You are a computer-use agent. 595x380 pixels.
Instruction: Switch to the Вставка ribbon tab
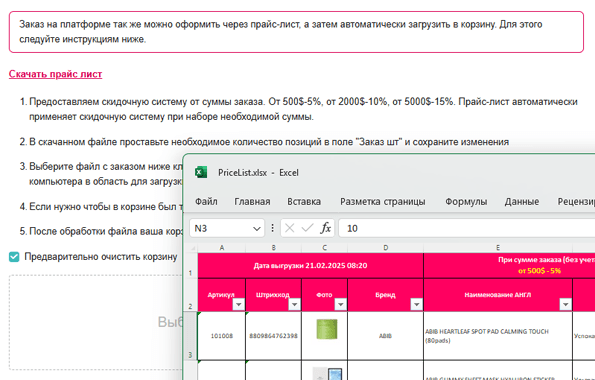tap(304, 202)
